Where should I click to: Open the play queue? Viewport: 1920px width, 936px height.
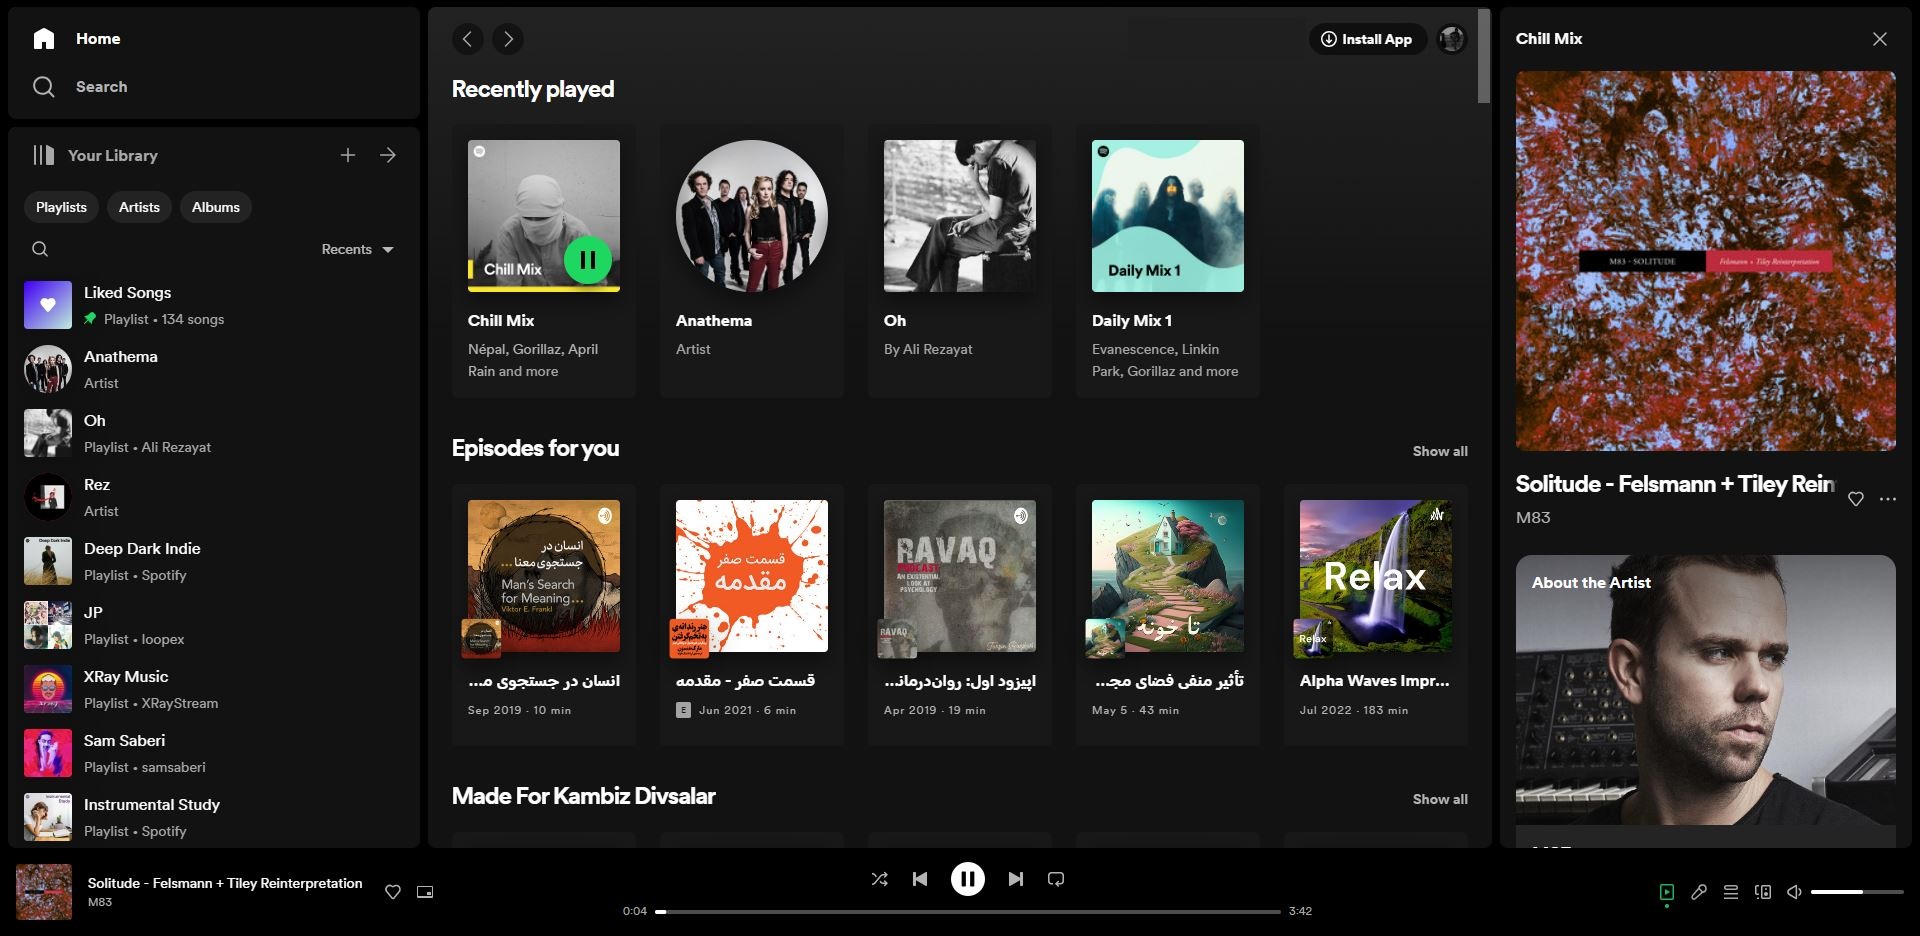click(1731, 892)
